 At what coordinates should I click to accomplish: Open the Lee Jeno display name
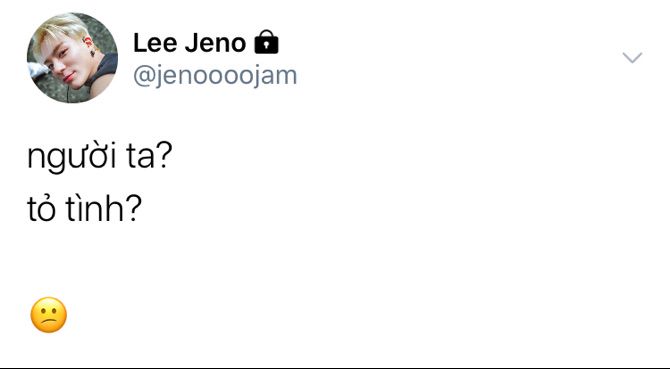tap(189, 43)
